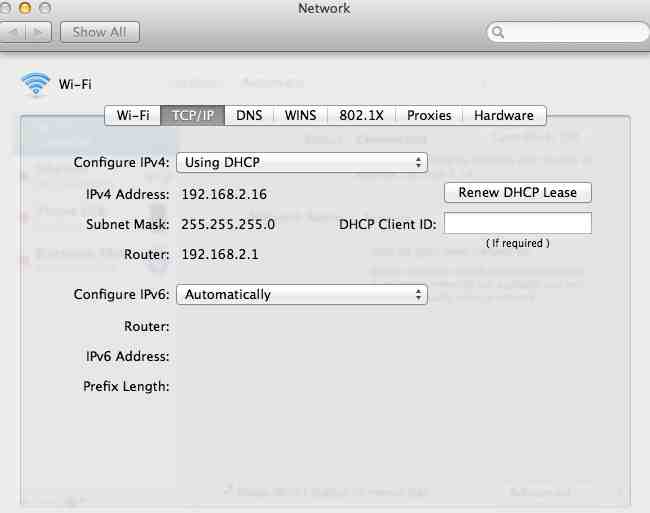The image size is (650, 513).
Task: Open the Configure IPv6 dropdown
Action: point(302,294)
